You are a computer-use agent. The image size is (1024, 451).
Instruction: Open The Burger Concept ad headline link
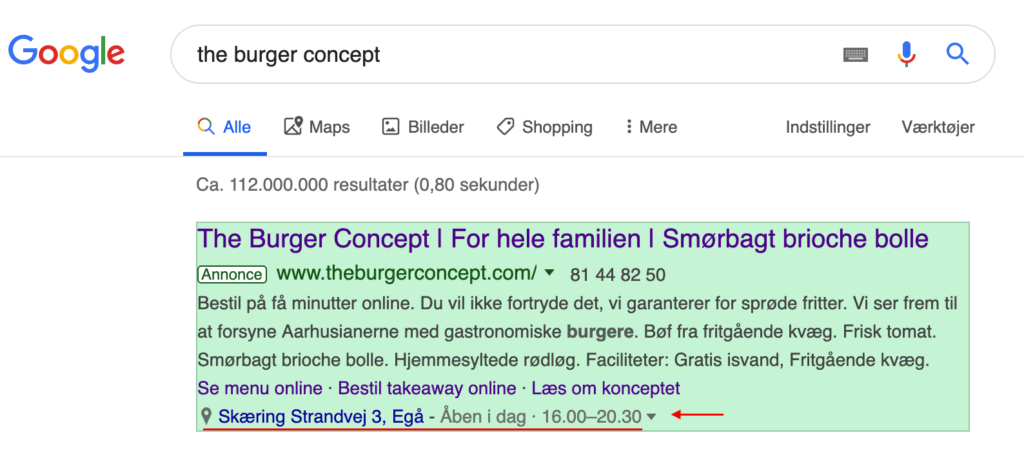562,239
